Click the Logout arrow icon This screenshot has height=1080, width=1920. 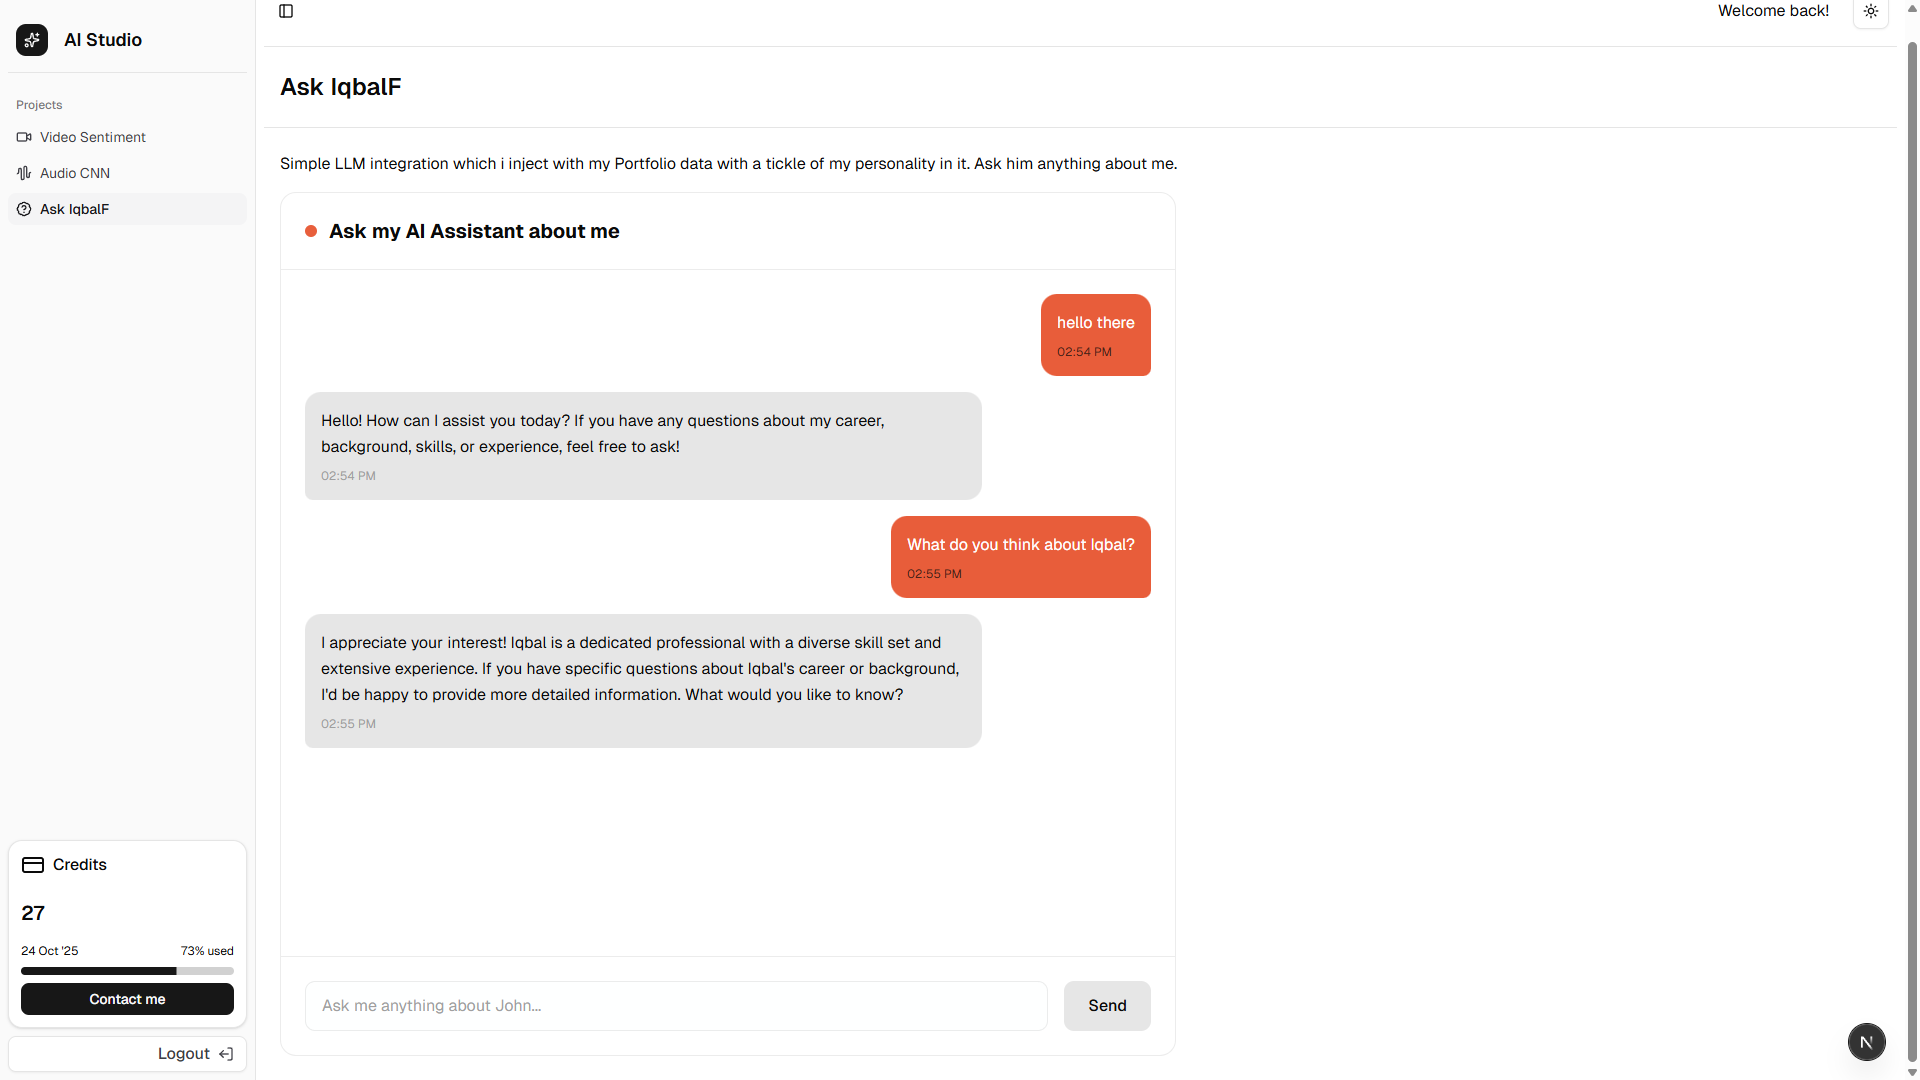(226, 1054)
